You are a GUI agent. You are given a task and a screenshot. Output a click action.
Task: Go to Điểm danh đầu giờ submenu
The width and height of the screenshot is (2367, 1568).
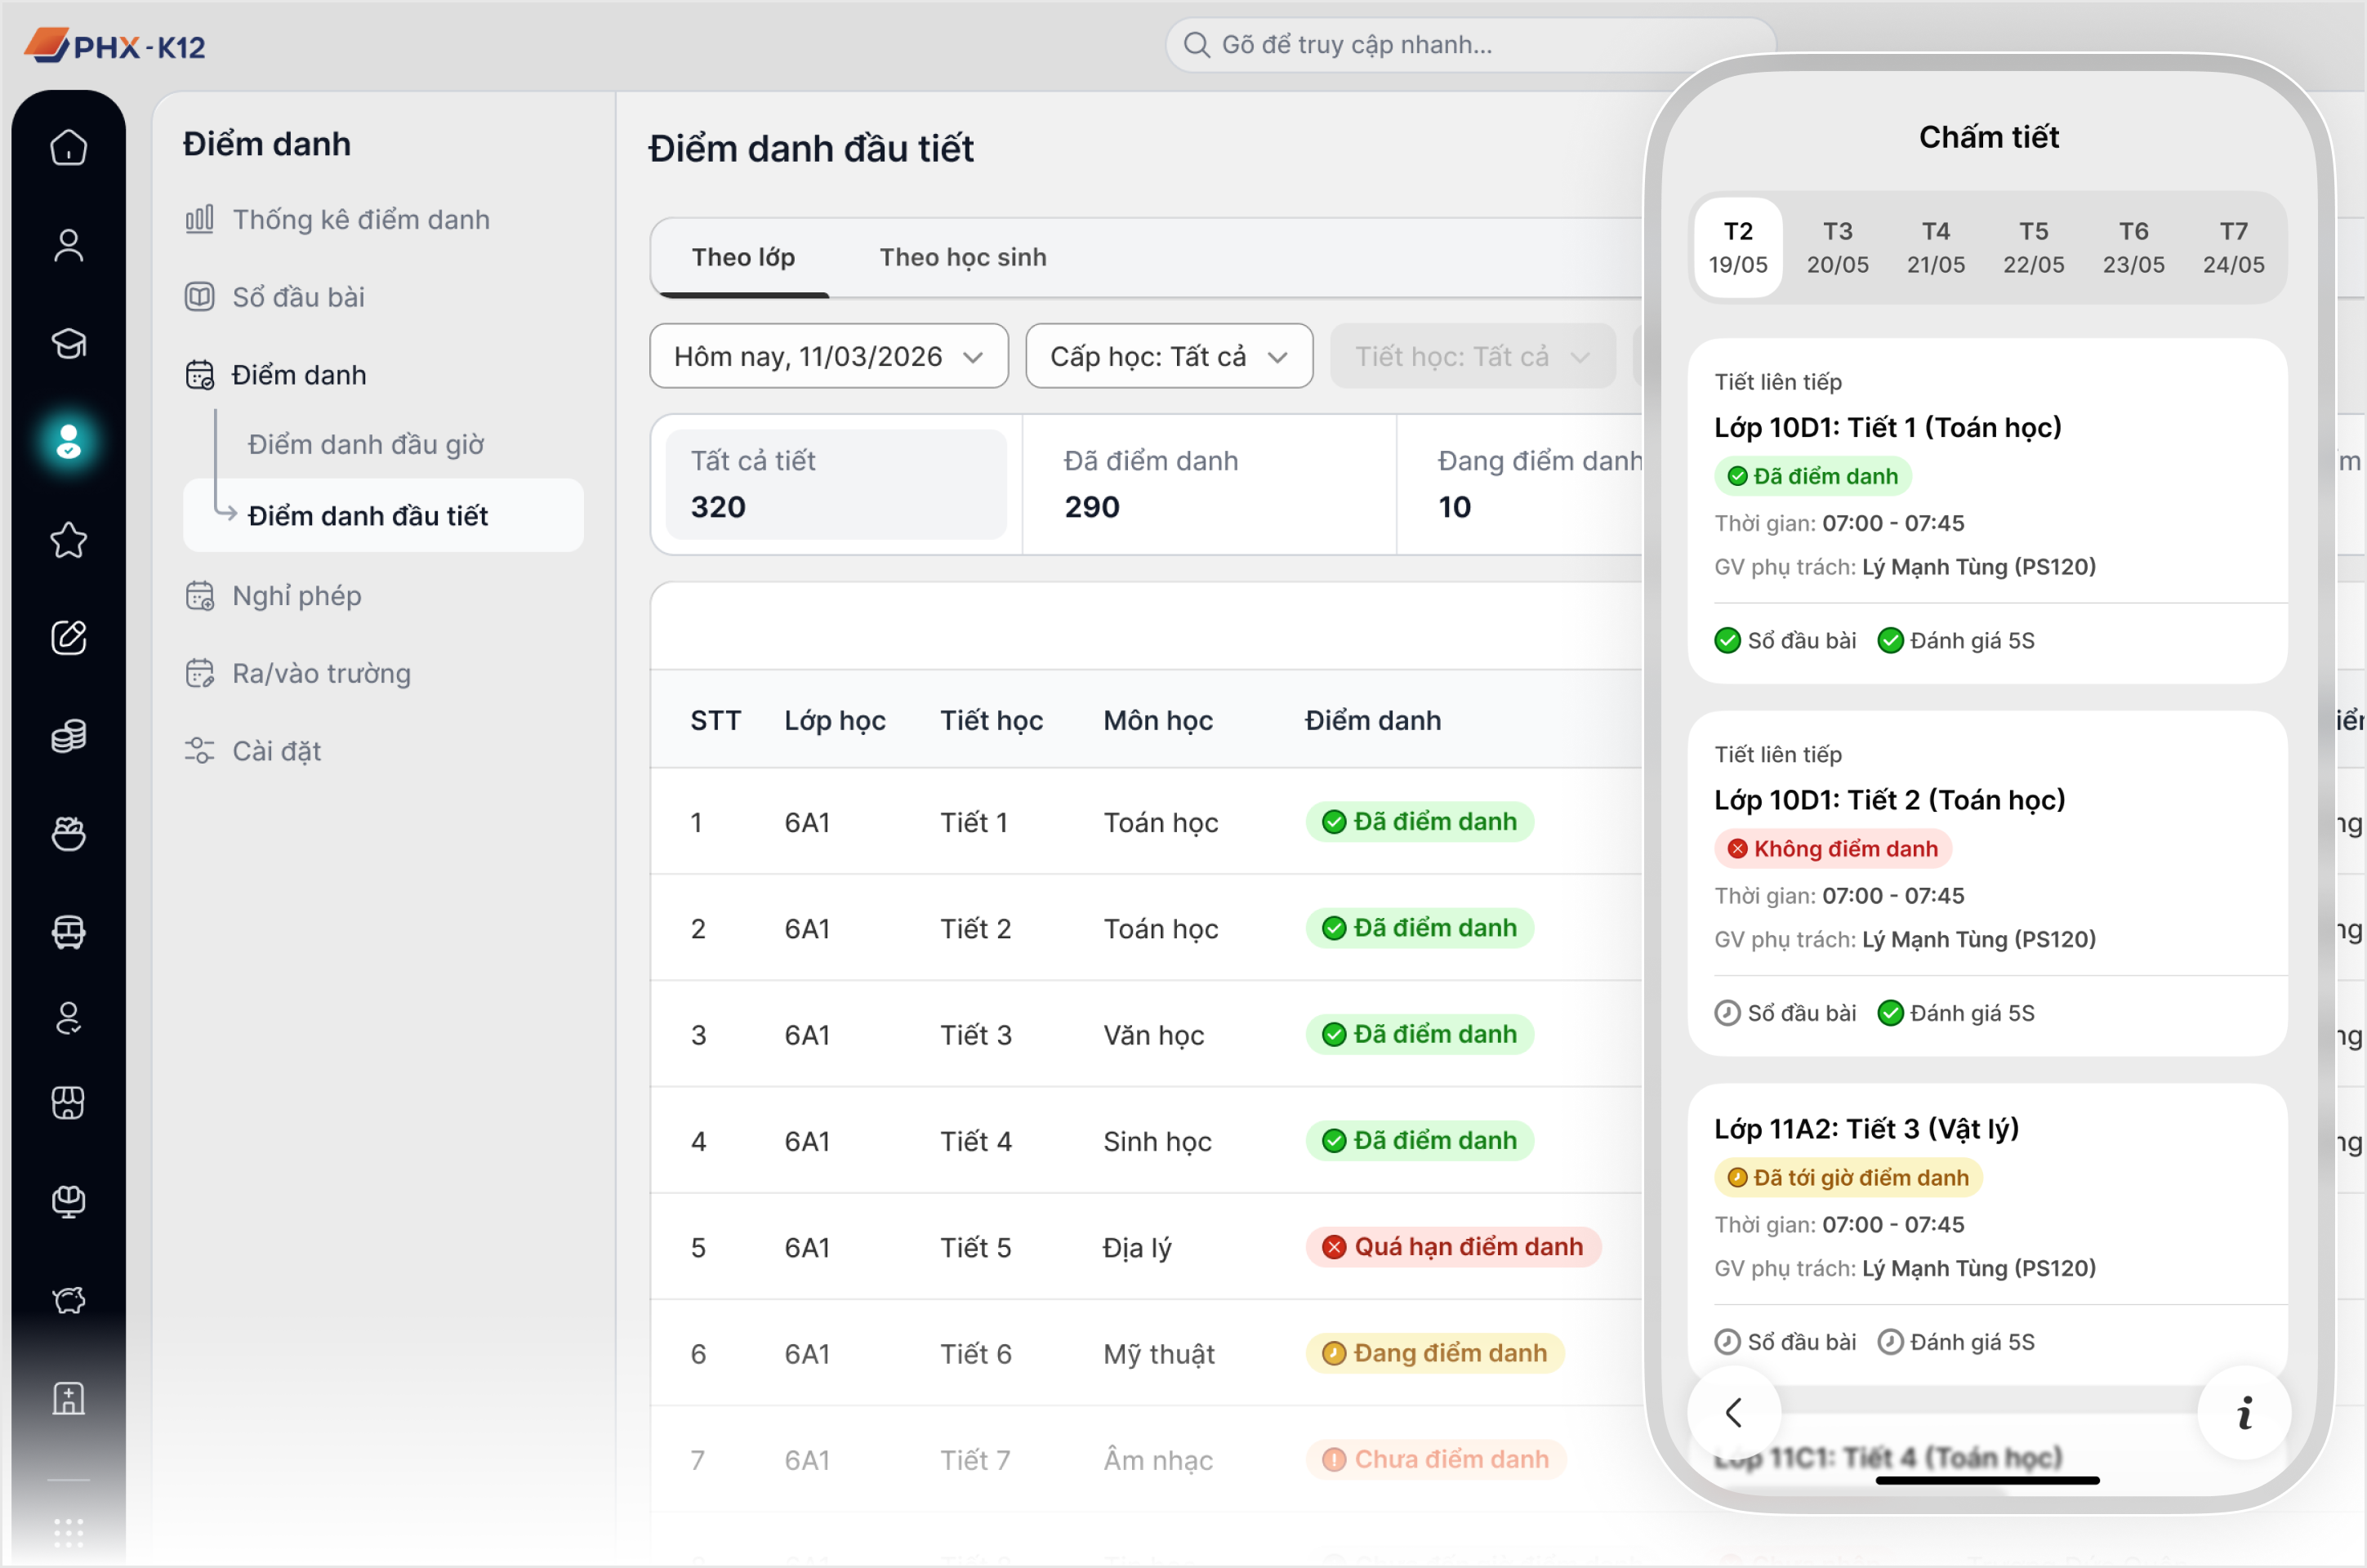point(366,444)
